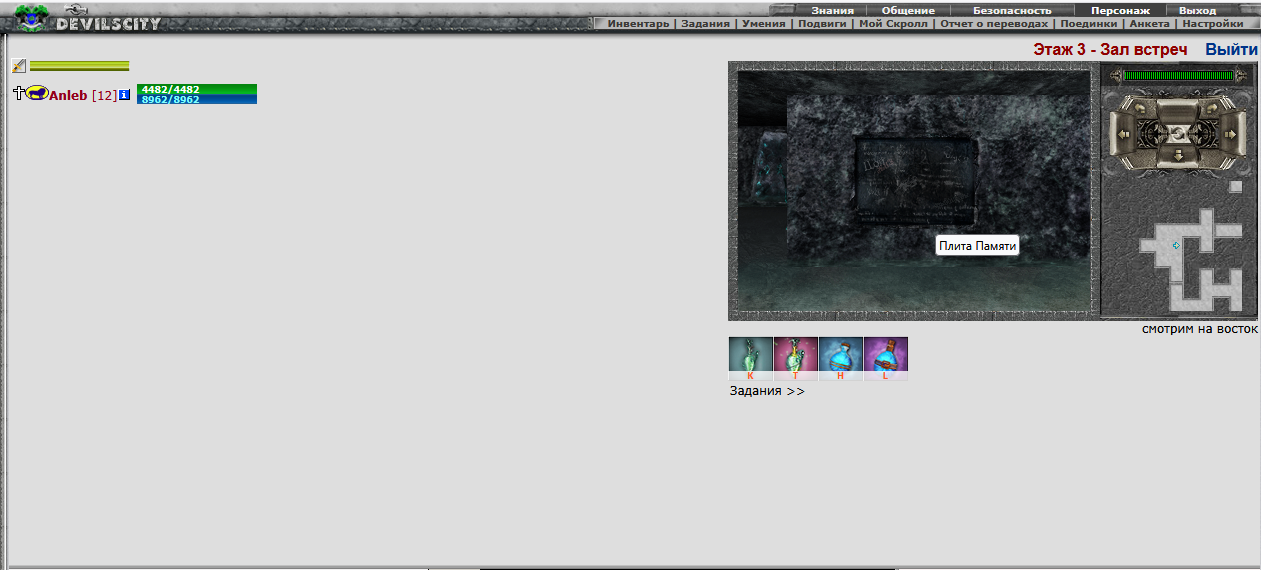Click the sword icon beside the yellow bar
Image resolution: width=1261 pixels, height=570 pixels.
[x=19, y=66]
